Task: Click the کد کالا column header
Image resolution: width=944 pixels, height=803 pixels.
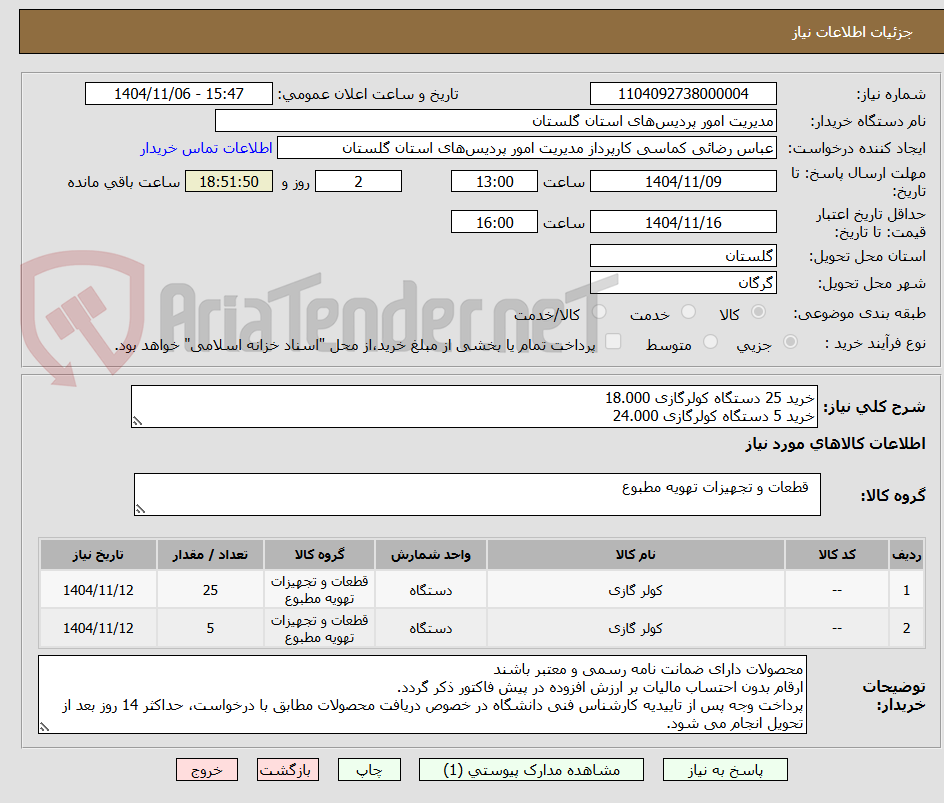Action: pos(837,554)
